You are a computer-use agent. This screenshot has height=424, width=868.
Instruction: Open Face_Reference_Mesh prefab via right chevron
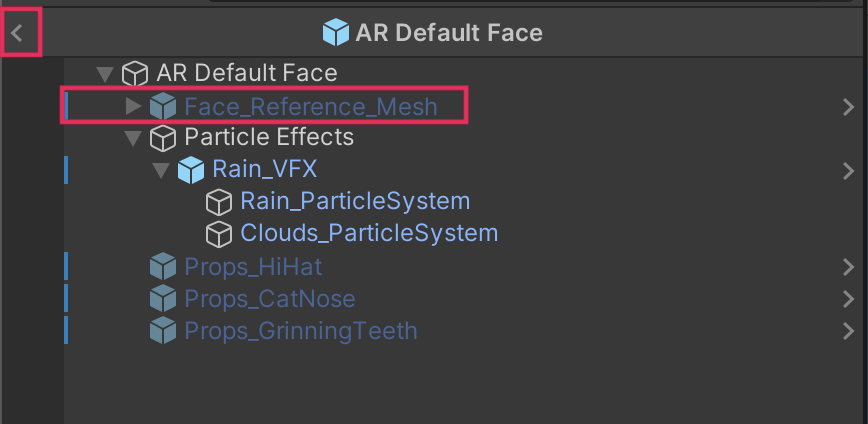pos(848,106)
